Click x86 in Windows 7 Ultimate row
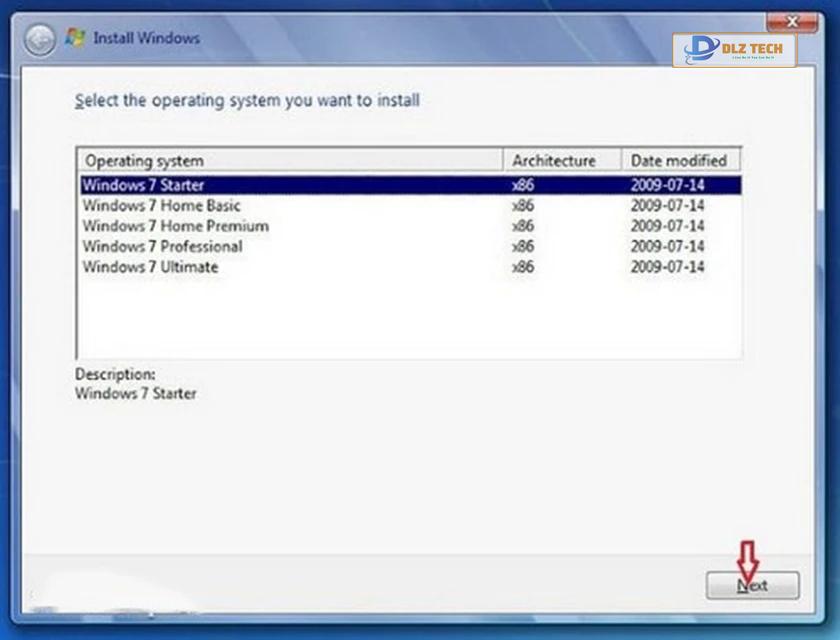The height and width of the screenshot is (640, 840). coord(523,267)
